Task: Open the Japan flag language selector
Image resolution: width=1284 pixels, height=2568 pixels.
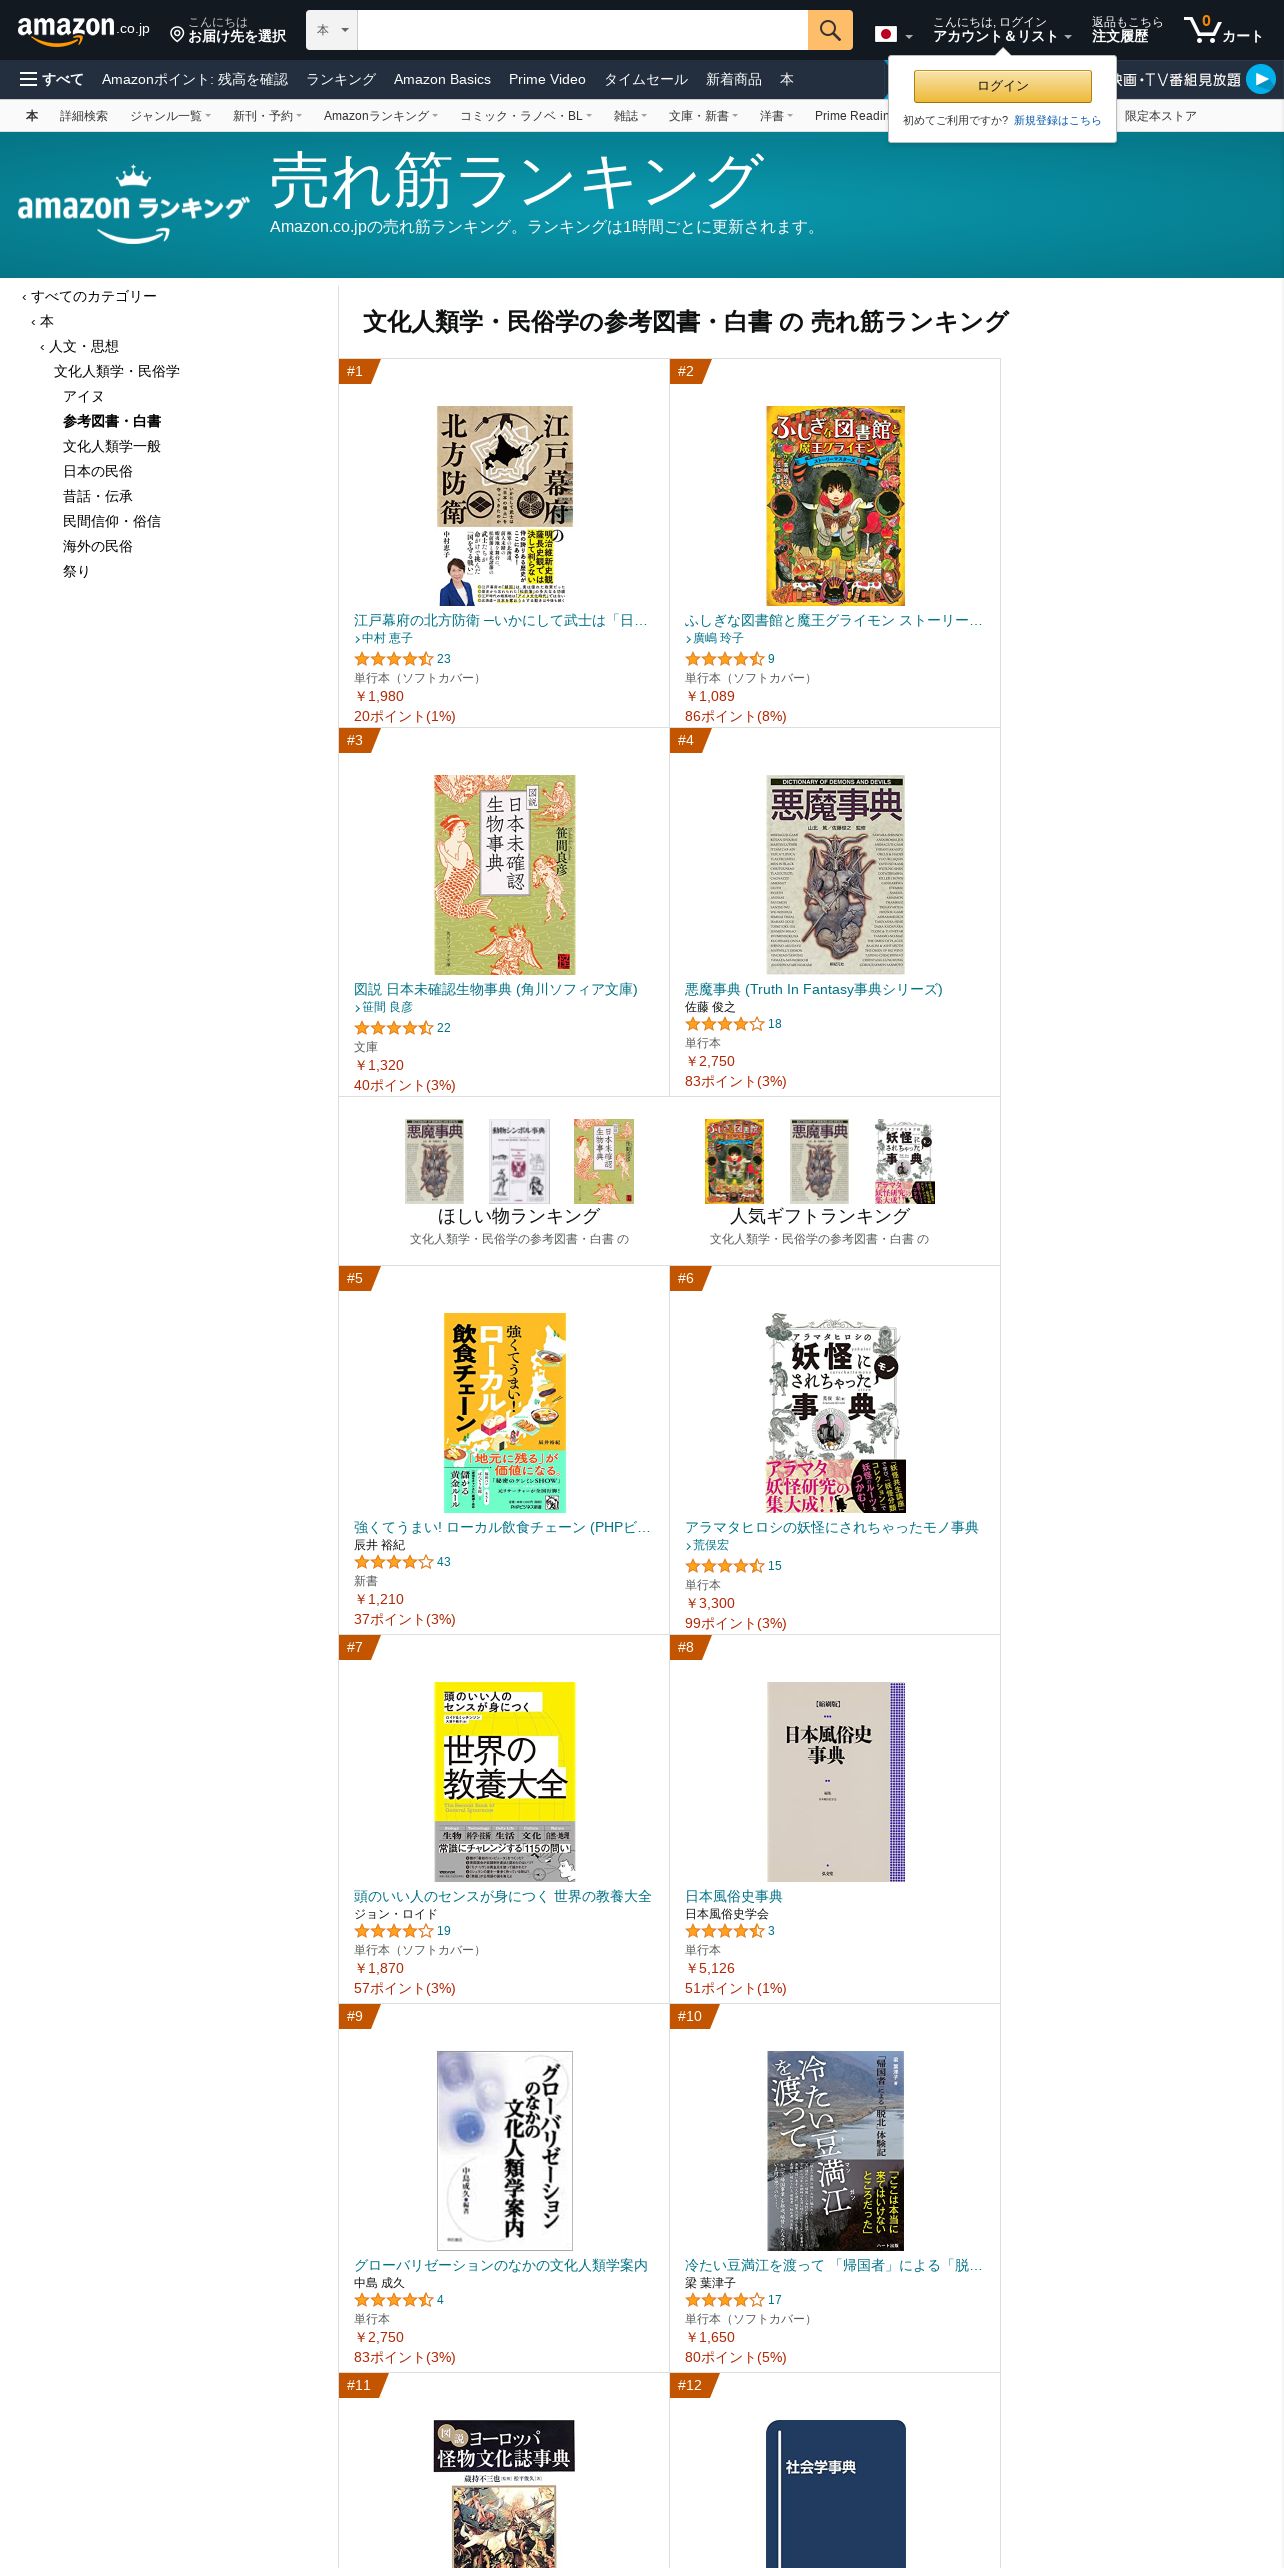Action: coord(893,35)
